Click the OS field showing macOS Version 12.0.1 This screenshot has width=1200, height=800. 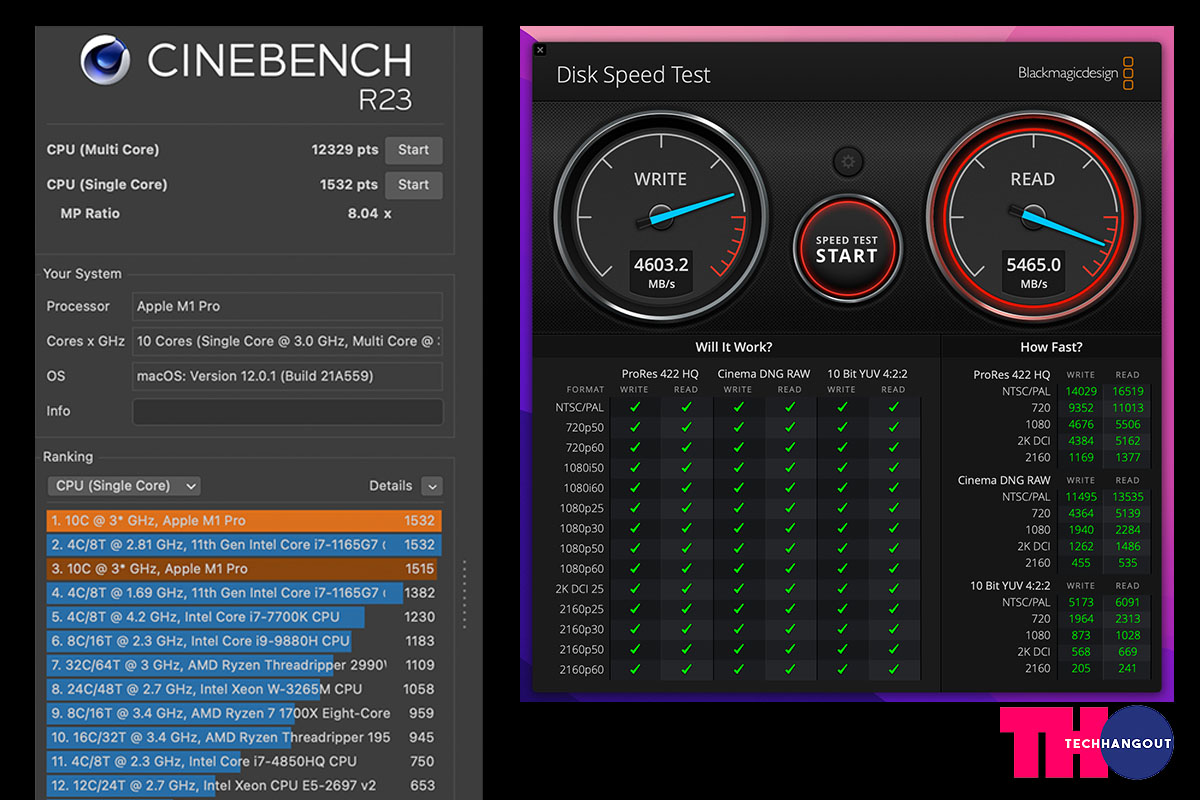coord(287,376)
